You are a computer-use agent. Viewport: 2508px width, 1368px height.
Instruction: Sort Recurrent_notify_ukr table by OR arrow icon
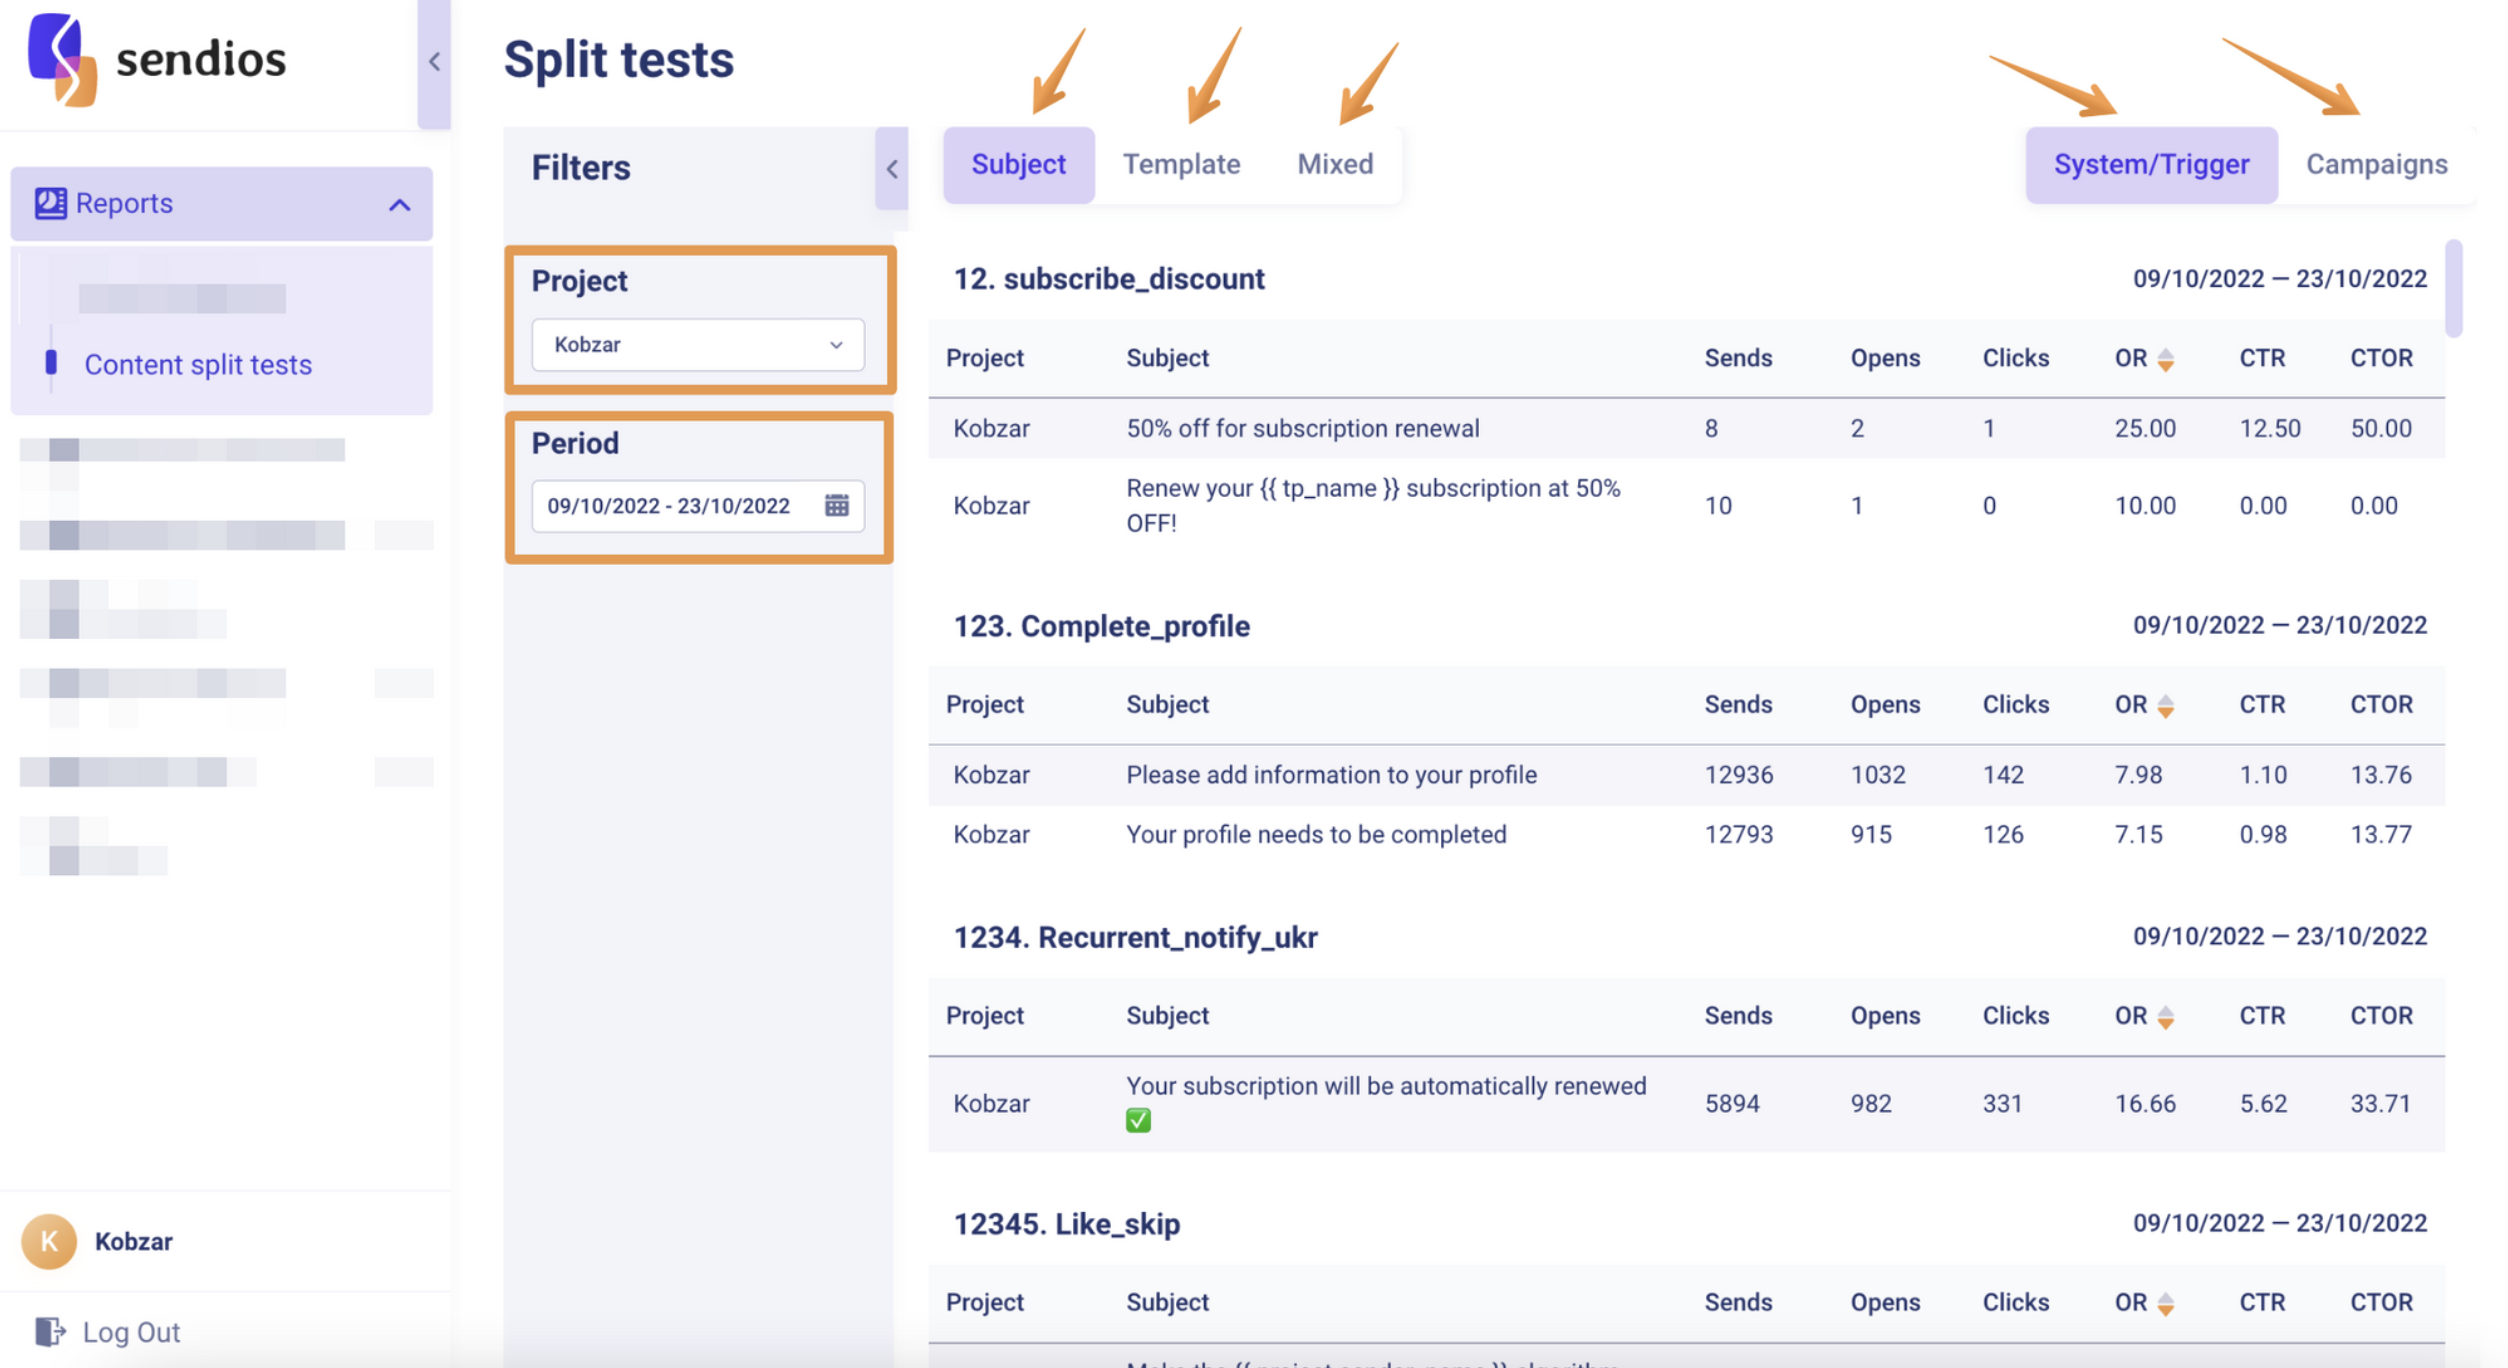pyautogui.click(x=2165, y=1017)
